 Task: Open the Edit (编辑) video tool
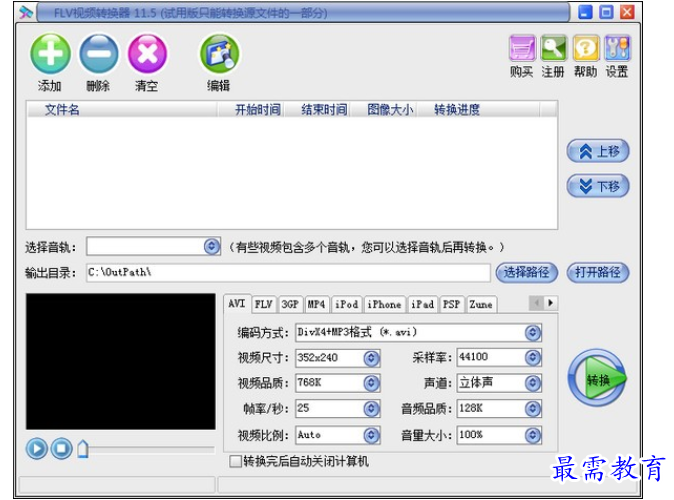[x=219, y=54]
